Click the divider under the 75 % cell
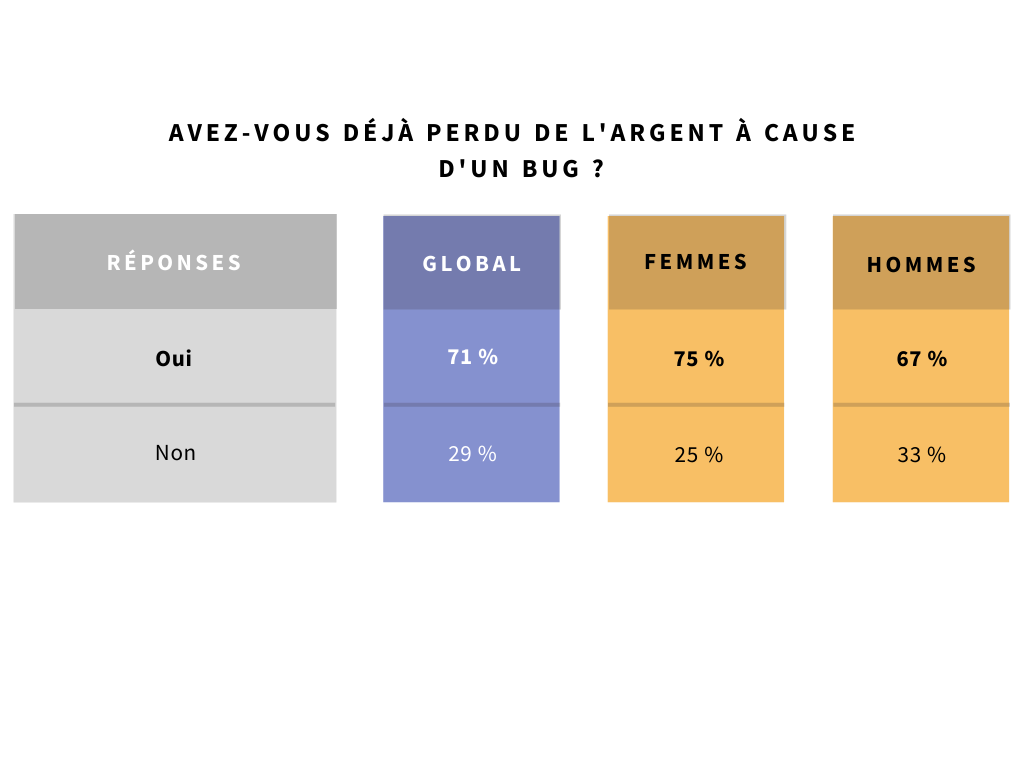Viewport: 1024px width, 768px height. pos(696,405)
